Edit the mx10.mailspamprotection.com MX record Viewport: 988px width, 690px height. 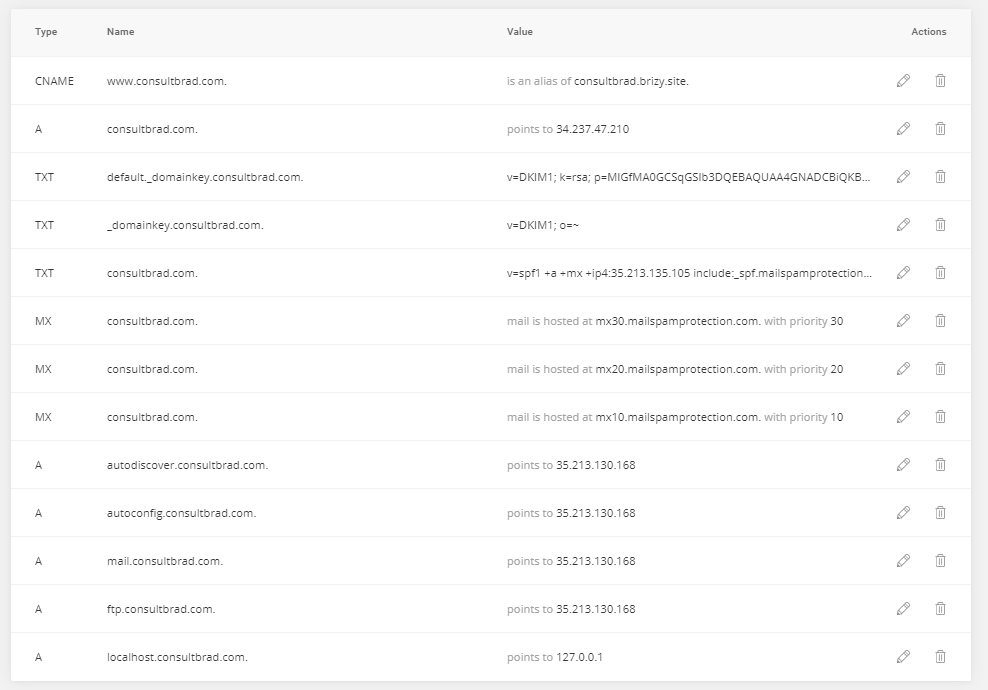(x=903, y=417)
